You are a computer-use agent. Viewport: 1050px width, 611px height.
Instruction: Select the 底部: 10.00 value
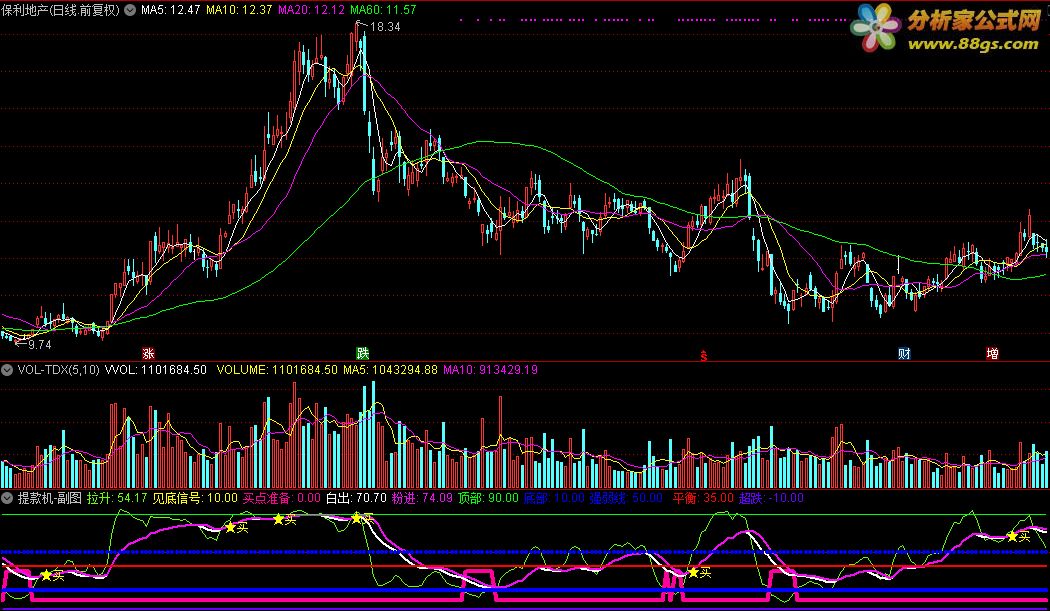point(554,498)
